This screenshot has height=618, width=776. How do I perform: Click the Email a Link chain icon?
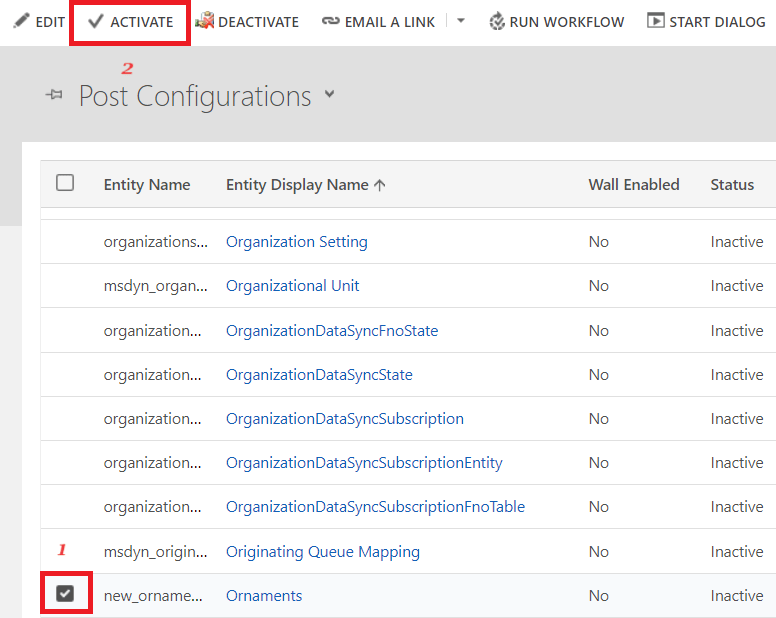[330, 22]
